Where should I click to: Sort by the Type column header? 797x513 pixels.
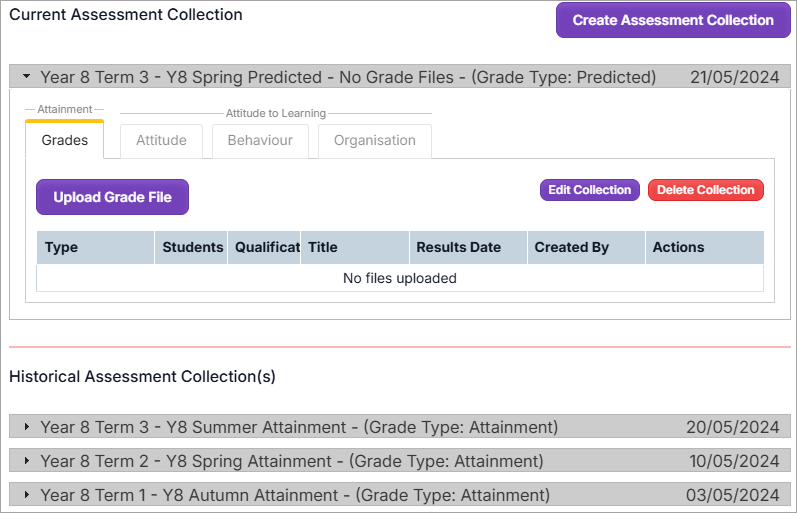click(95, 248)
